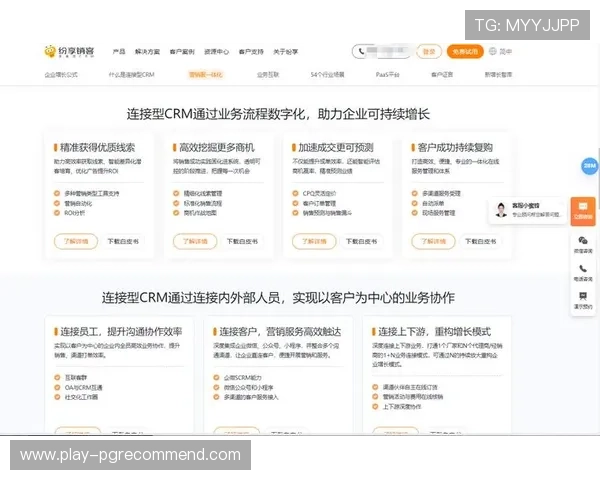Viewport: 600px width, 480px height.
Task: Click 下载白皮书 under 客户成功持续复购
Action: tap(481, 242)
